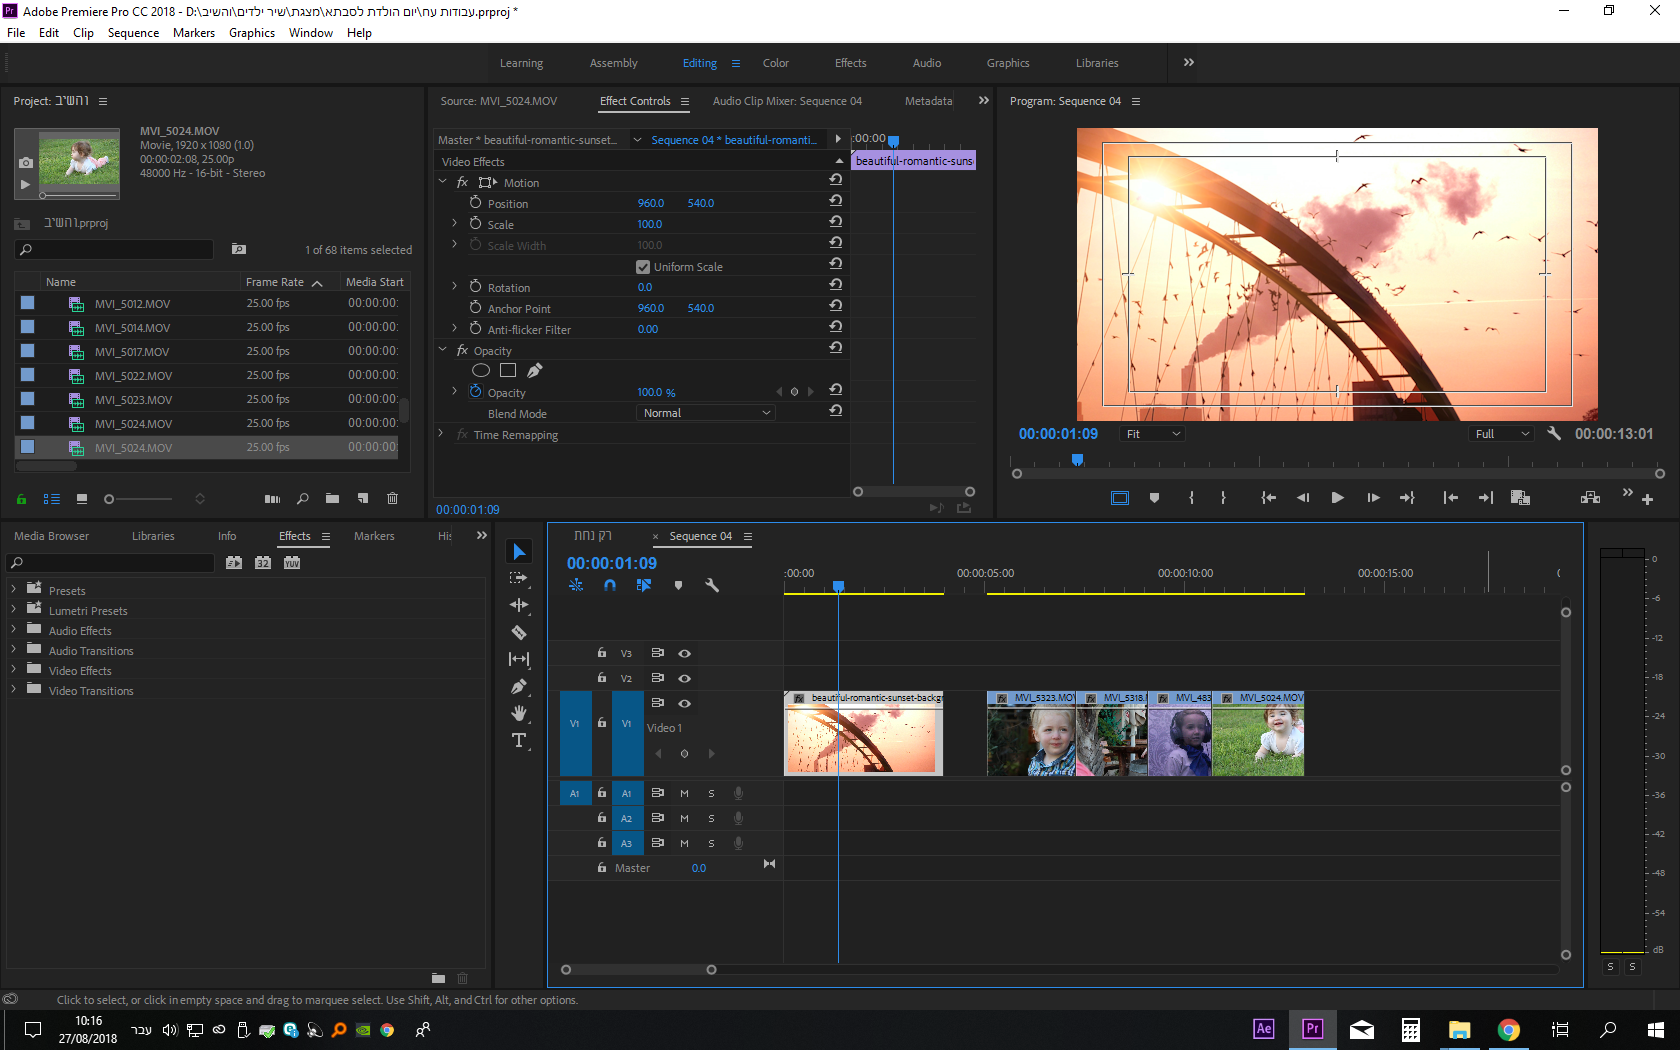Toggle the Uniform Scale checkbox
This screenshot has height=1050, width=1680.
(643, 267)
